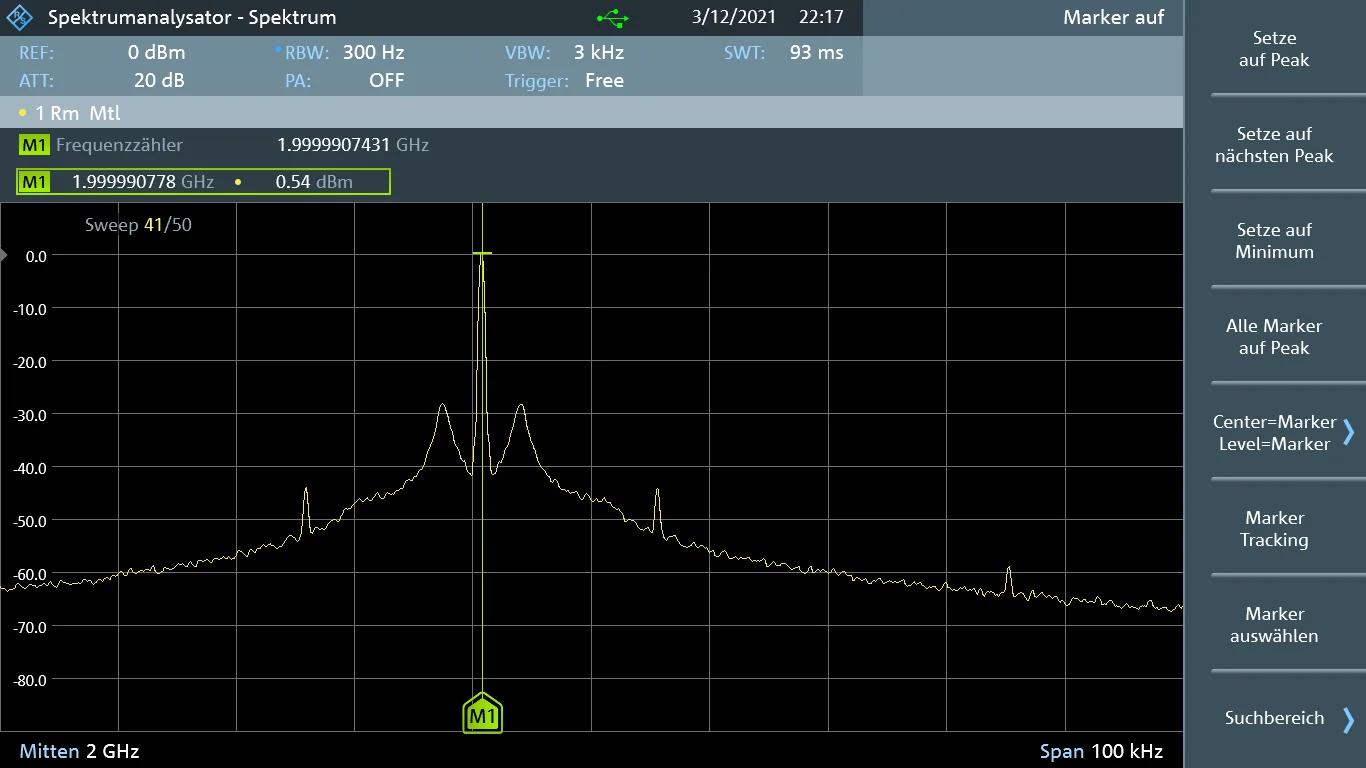The image size is (1366, 768).
Task: Click the M1 badge in Frequenzzähler row
Action: (34, 145)
